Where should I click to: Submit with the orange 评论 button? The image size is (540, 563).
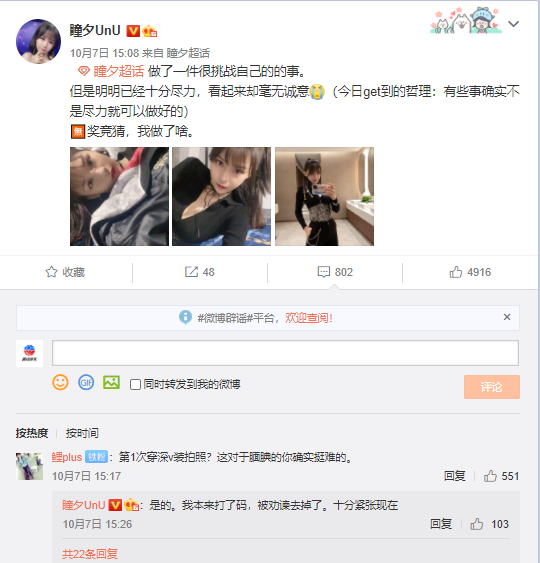point(492,387)
